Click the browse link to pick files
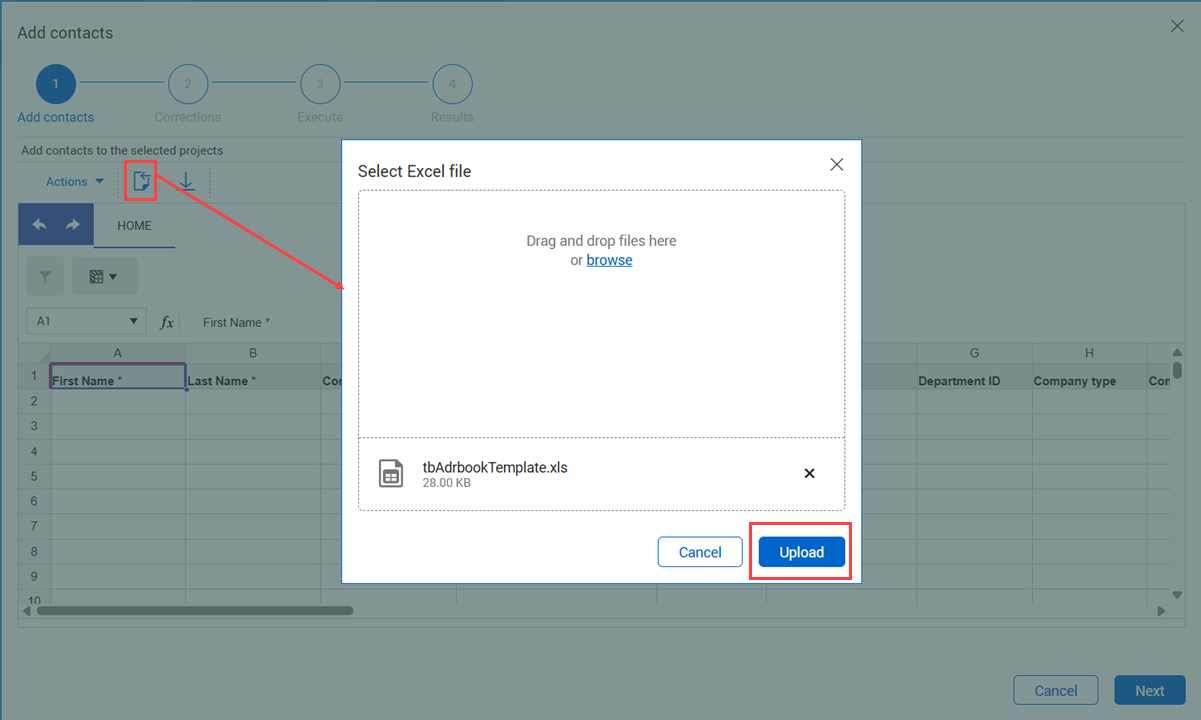 pyautogui.click(x=609, y=260)
